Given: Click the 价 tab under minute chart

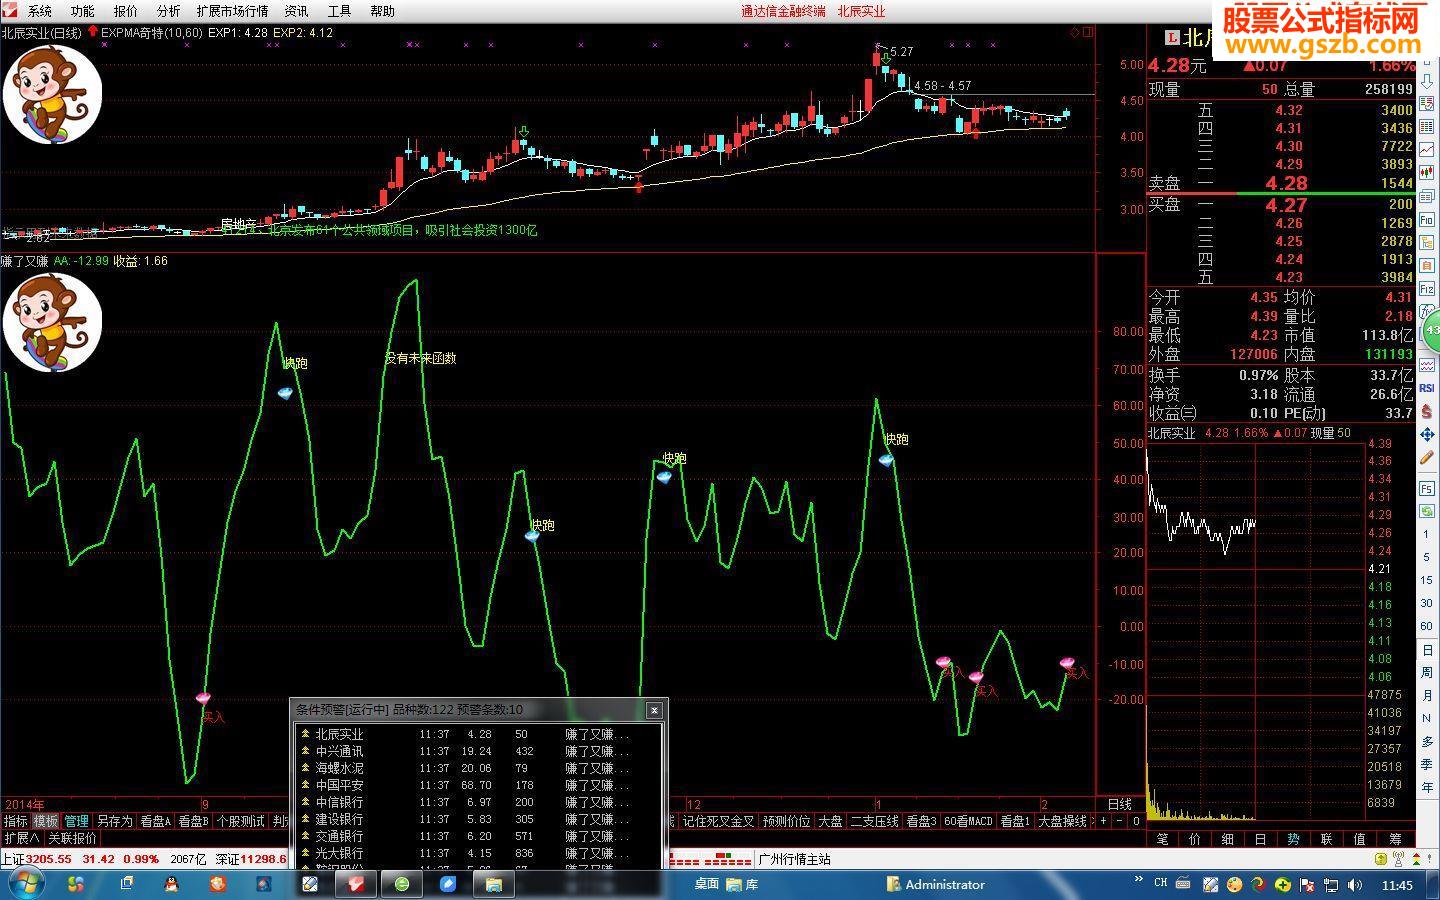Looking at the screenshot, I should coord(1195,839).
